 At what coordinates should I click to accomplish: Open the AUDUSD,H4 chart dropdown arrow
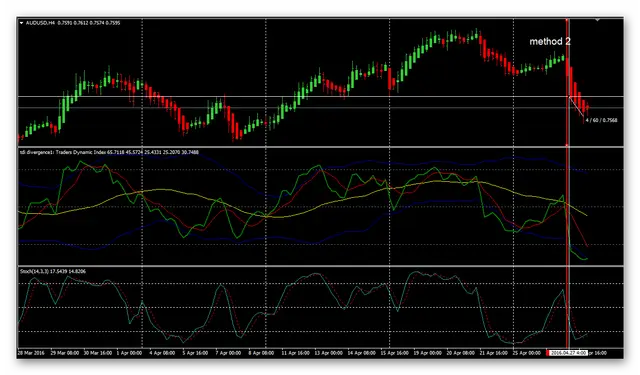pos(21,23)
